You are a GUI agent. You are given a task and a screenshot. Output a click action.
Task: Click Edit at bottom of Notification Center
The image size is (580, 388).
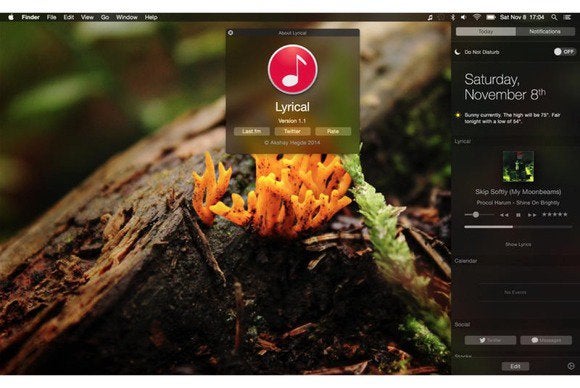[515, 366]
